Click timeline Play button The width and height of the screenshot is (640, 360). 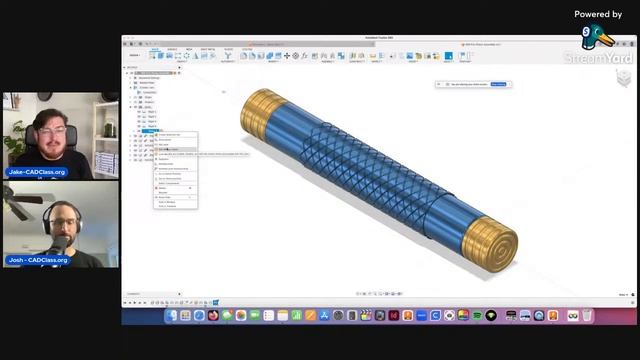(135, 303)
